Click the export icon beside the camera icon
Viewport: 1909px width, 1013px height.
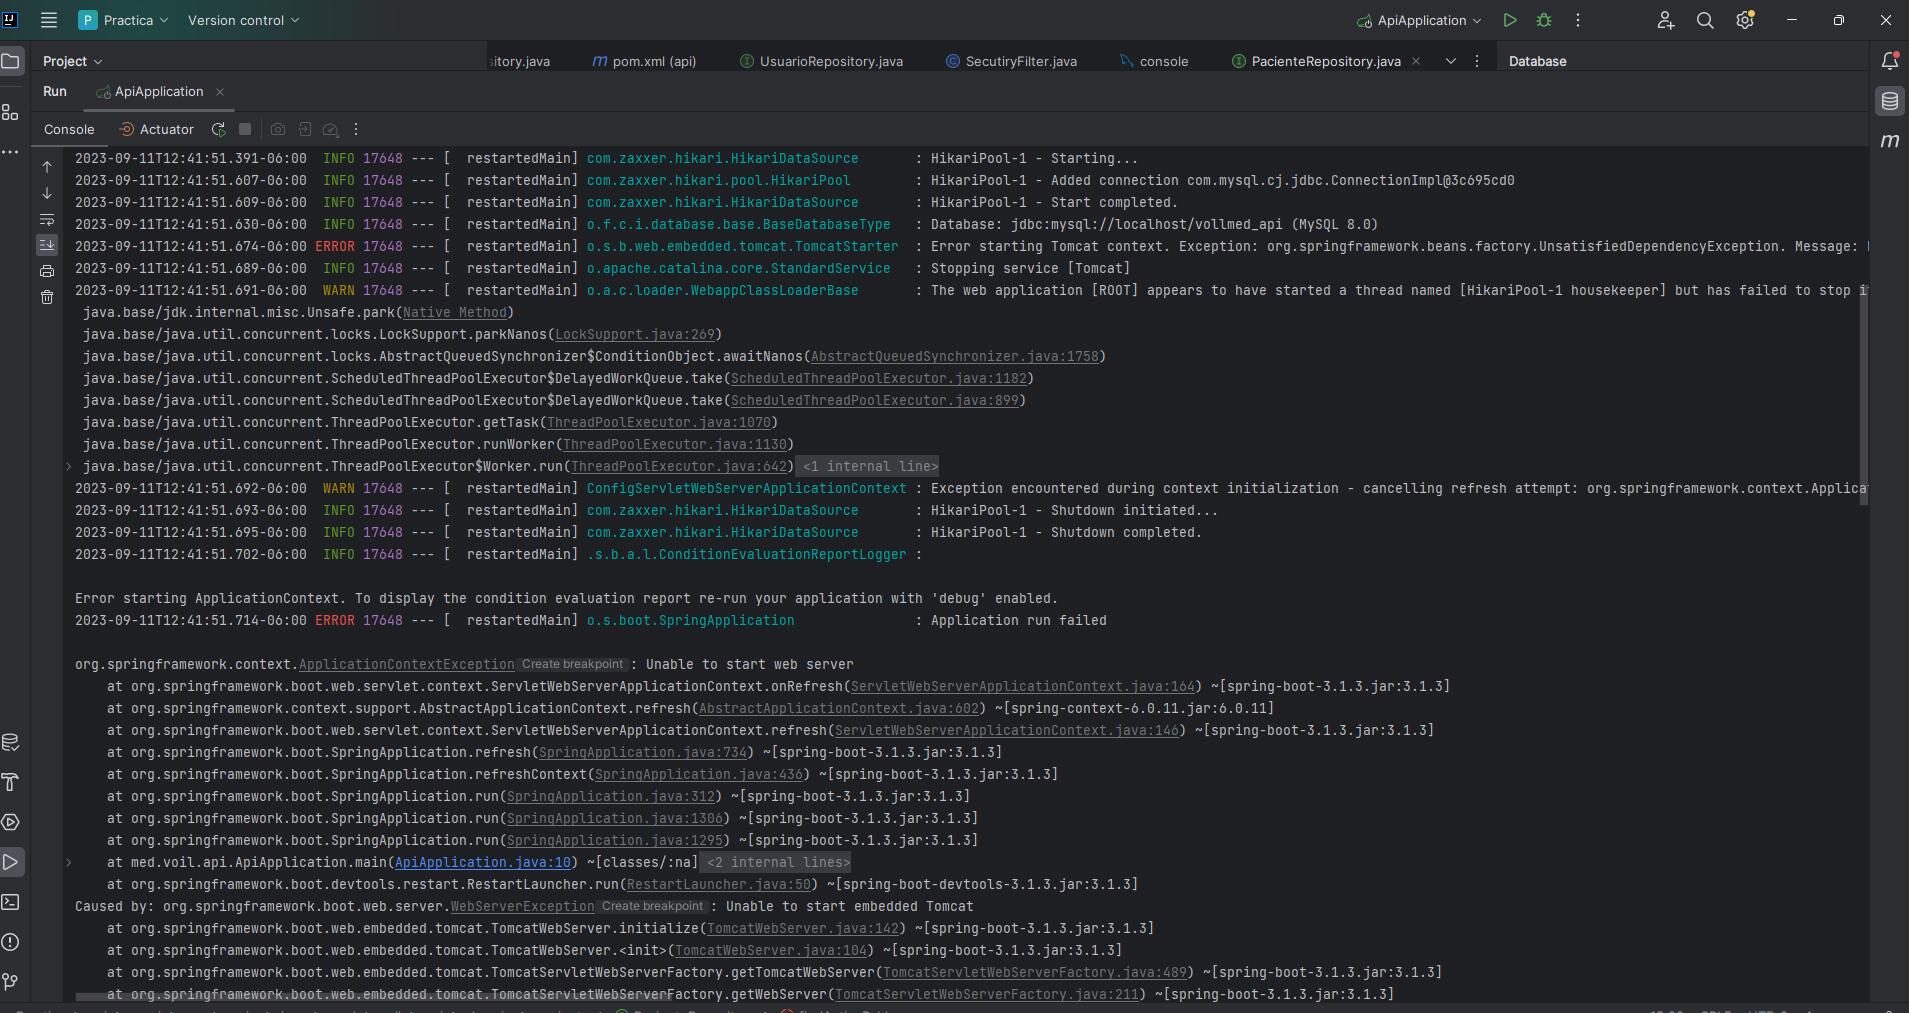(x=304, y=129)
